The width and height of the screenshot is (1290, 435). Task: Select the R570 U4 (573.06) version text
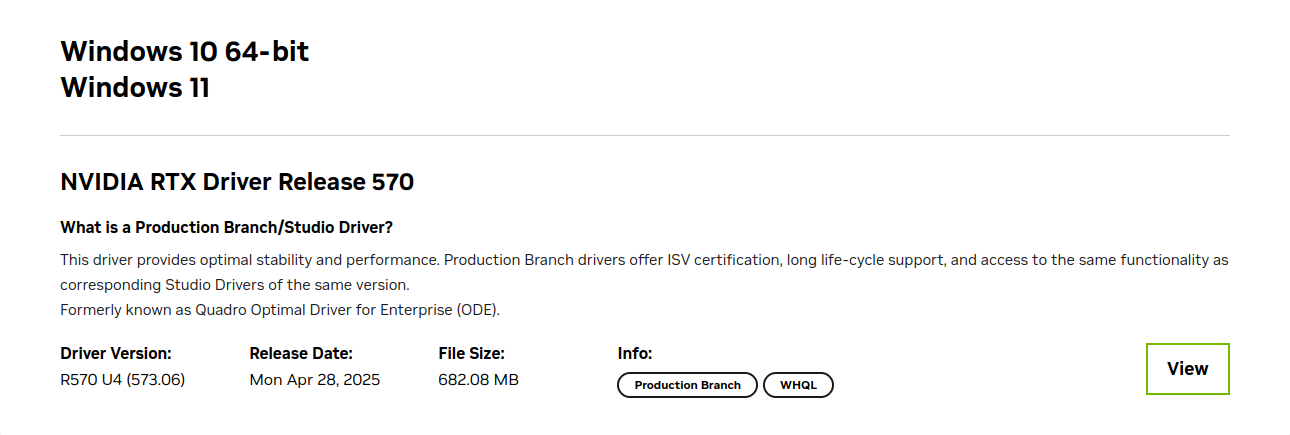[123, 380]
